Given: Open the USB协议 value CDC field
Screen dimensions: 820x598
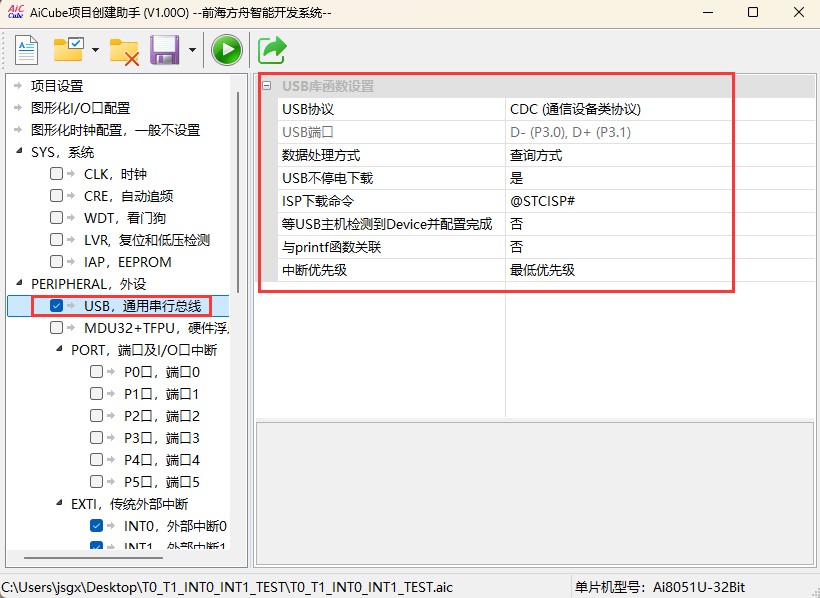Looking at the screenshot, I should click(x=660, y=109).
